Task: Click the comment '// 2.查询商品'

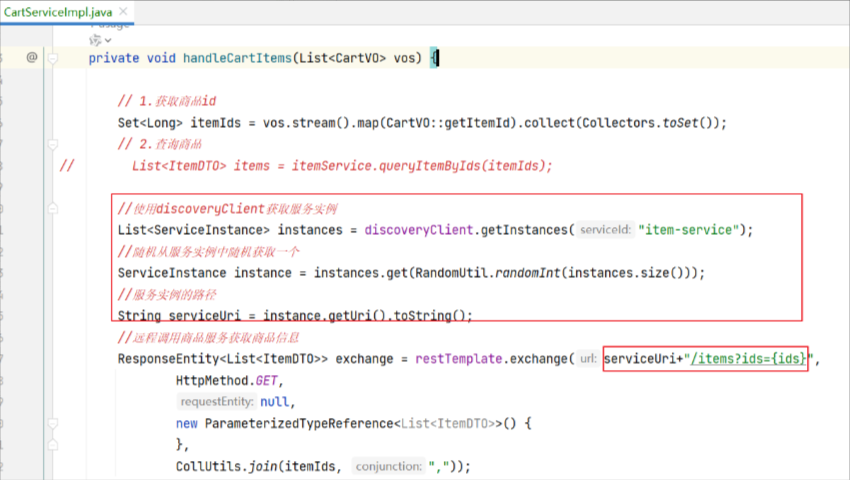Action: point(160,144)
